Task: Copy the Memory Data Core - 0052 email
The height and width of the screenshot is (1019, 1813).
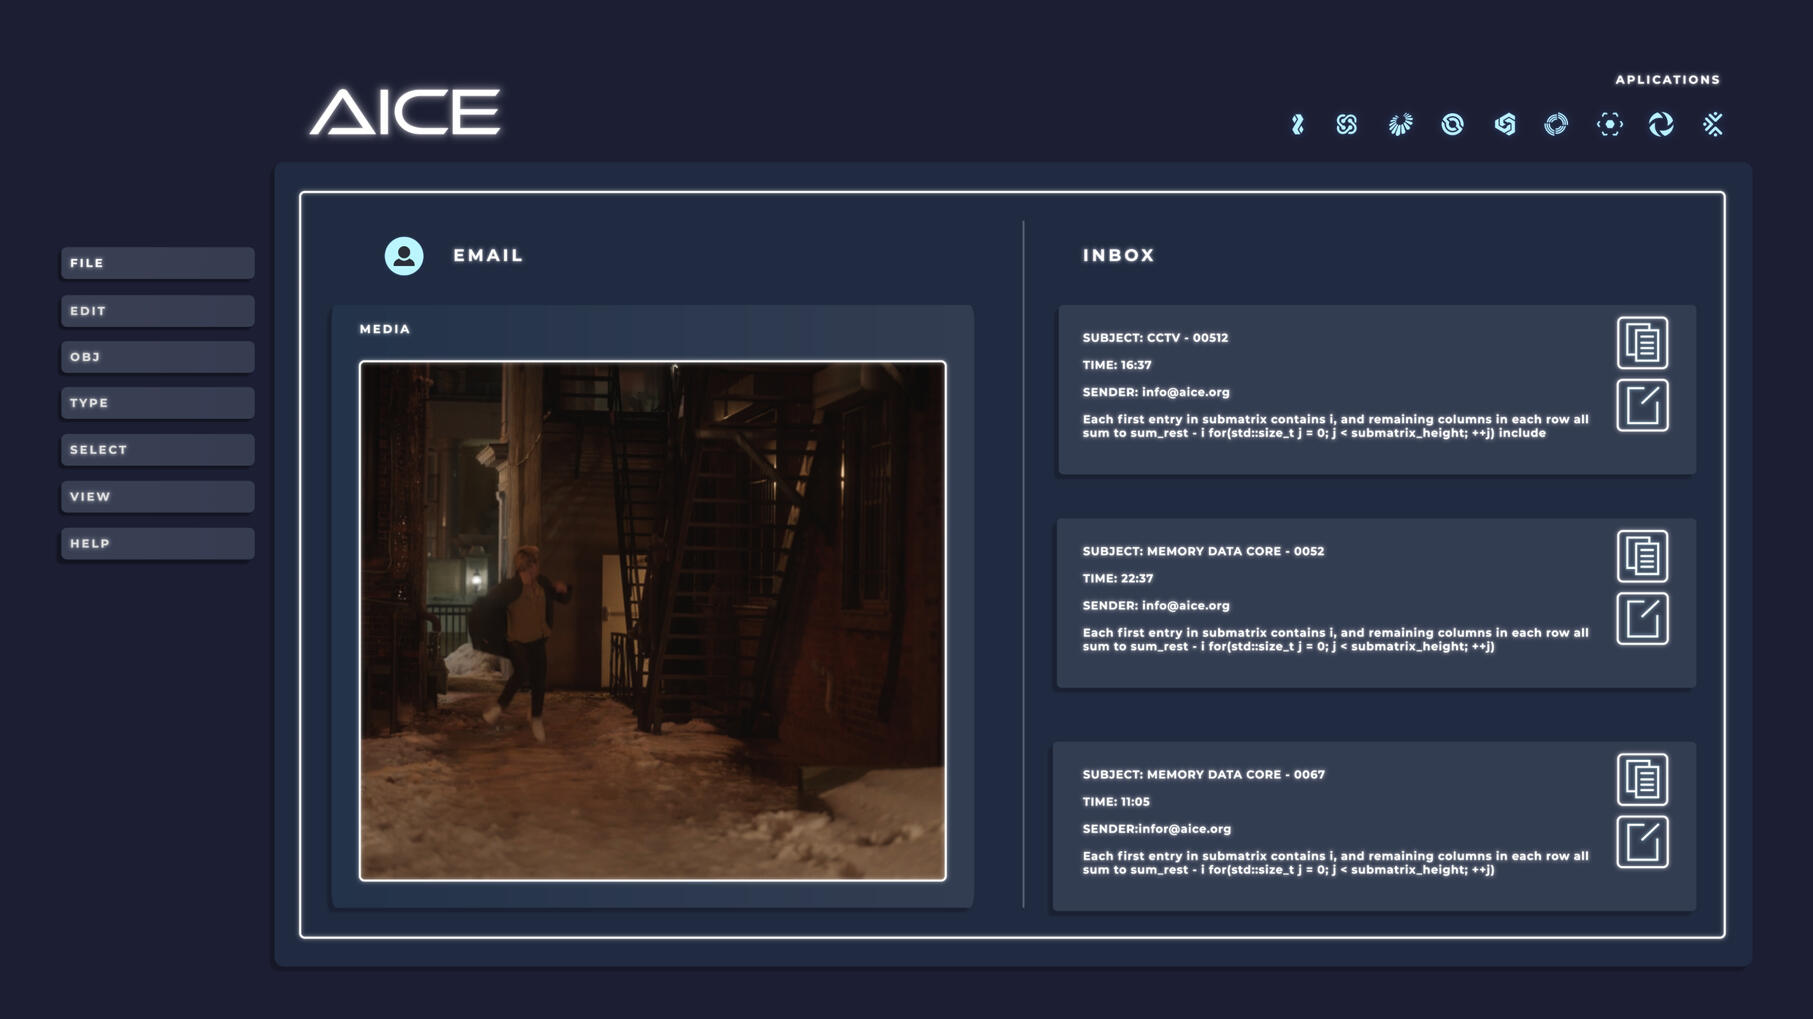Action: [x=1642, y=557]
